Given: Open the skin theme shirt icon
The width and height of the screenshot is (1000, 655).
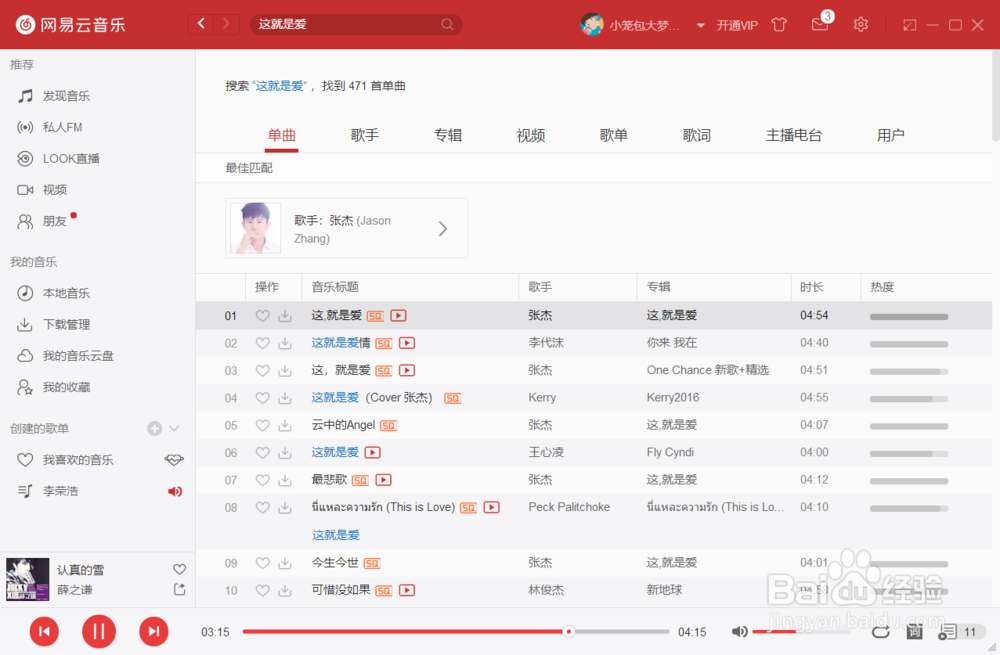Looking at the screenshot, I should tap(779, 25).
